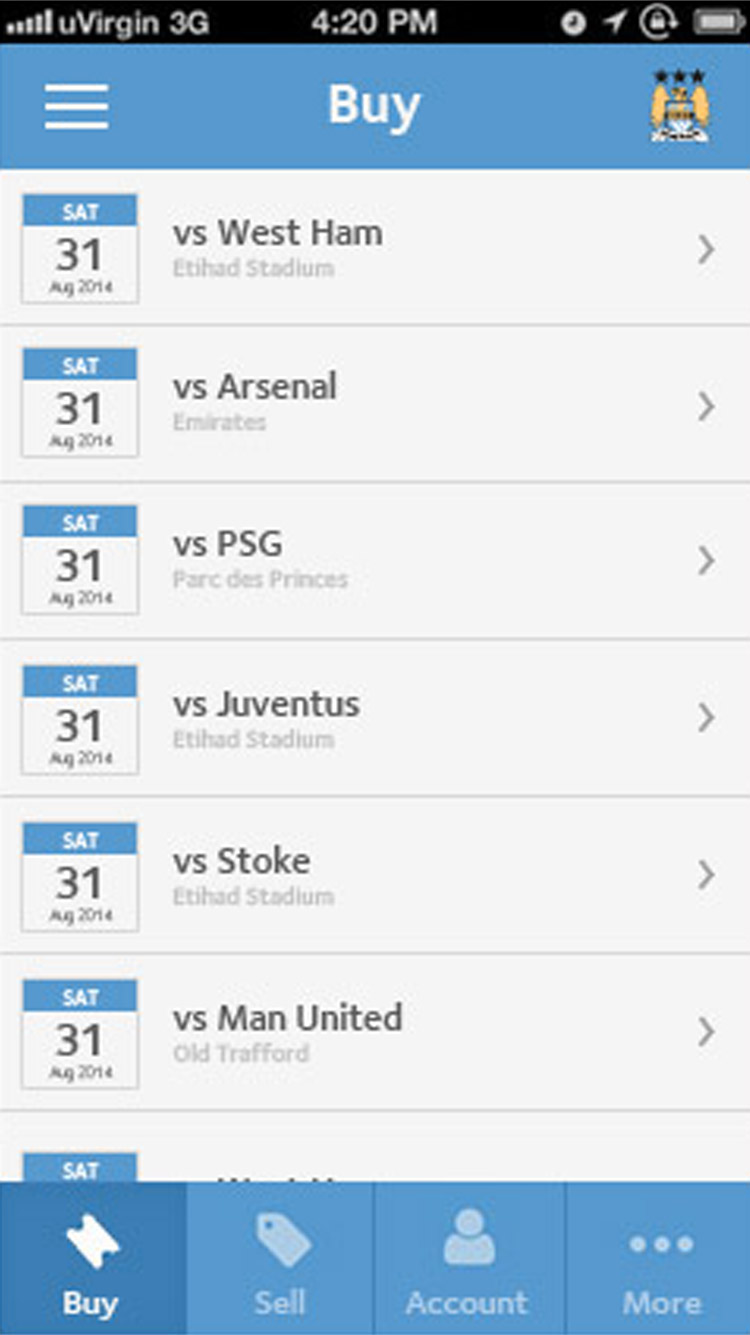This screenshot has width=750, height=1335.
Task: Tap the Manchester City club crest
Action: tap(680, 106)
